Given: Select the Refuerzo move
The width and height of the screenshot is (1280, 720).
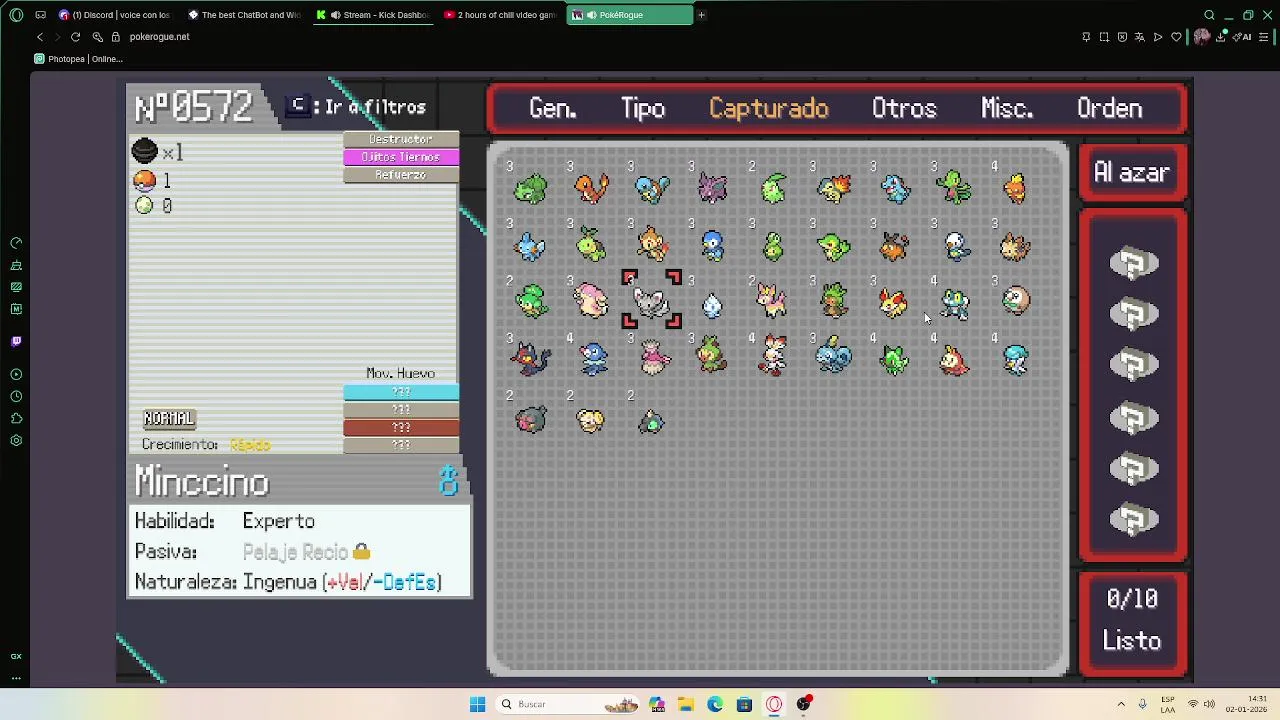Looking at the screenshot, I should coord(401,175).
